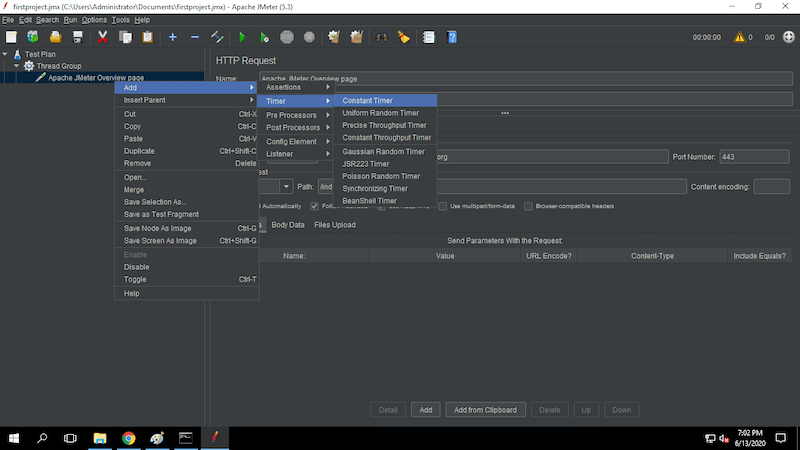Click the Value column header
The image size is (800, 450).
(445, 256)
